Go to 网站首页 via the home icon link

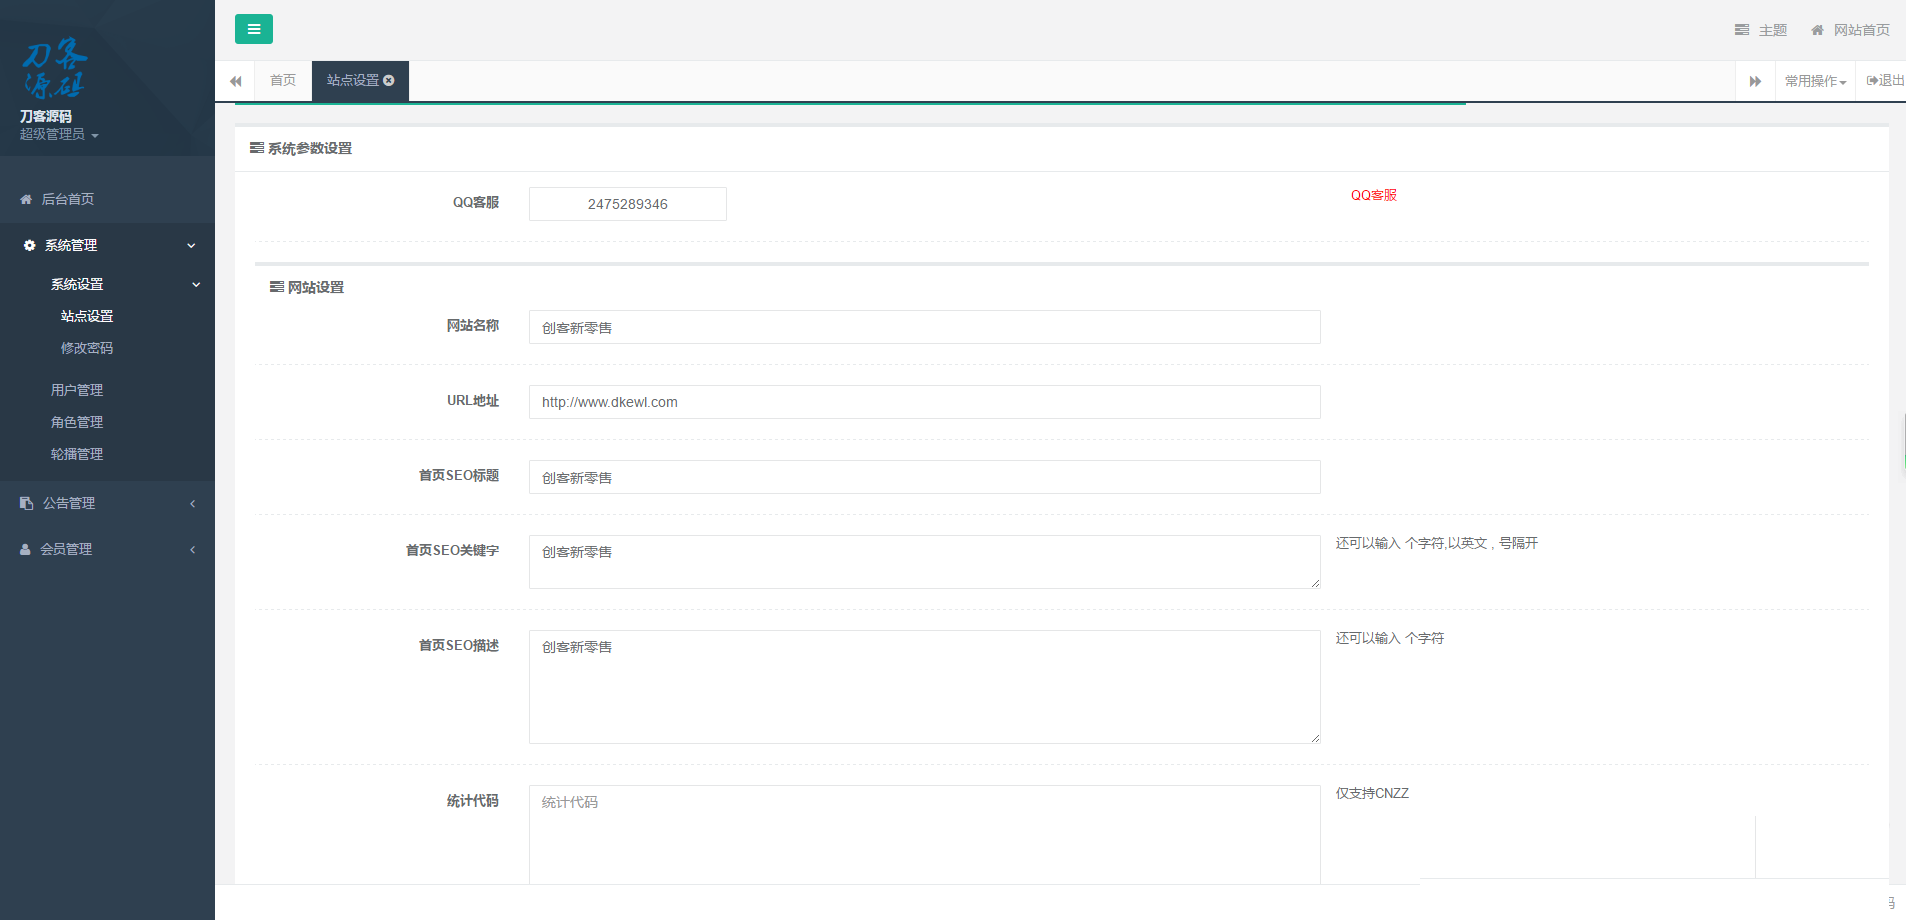[1850, 30]
